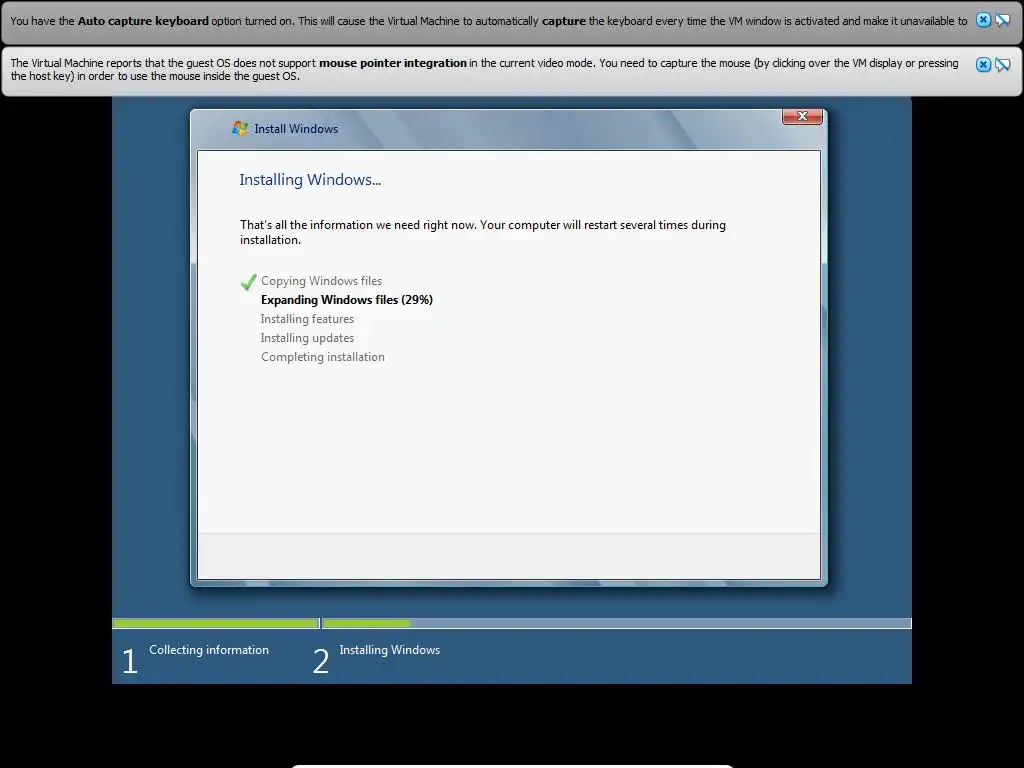Dismiss the Auto capture keyboard notification
Viewport: 1024px width, 768px height.
983,20
